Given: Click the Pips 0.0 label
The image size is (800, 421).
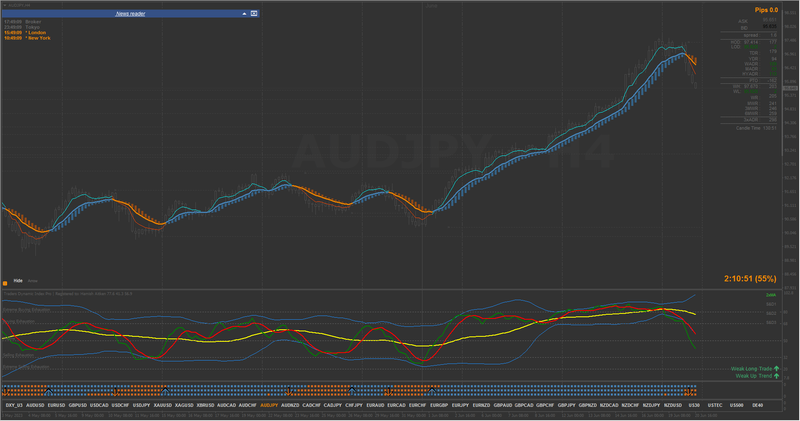Looking at the screenshot, I should click(766, 10).
